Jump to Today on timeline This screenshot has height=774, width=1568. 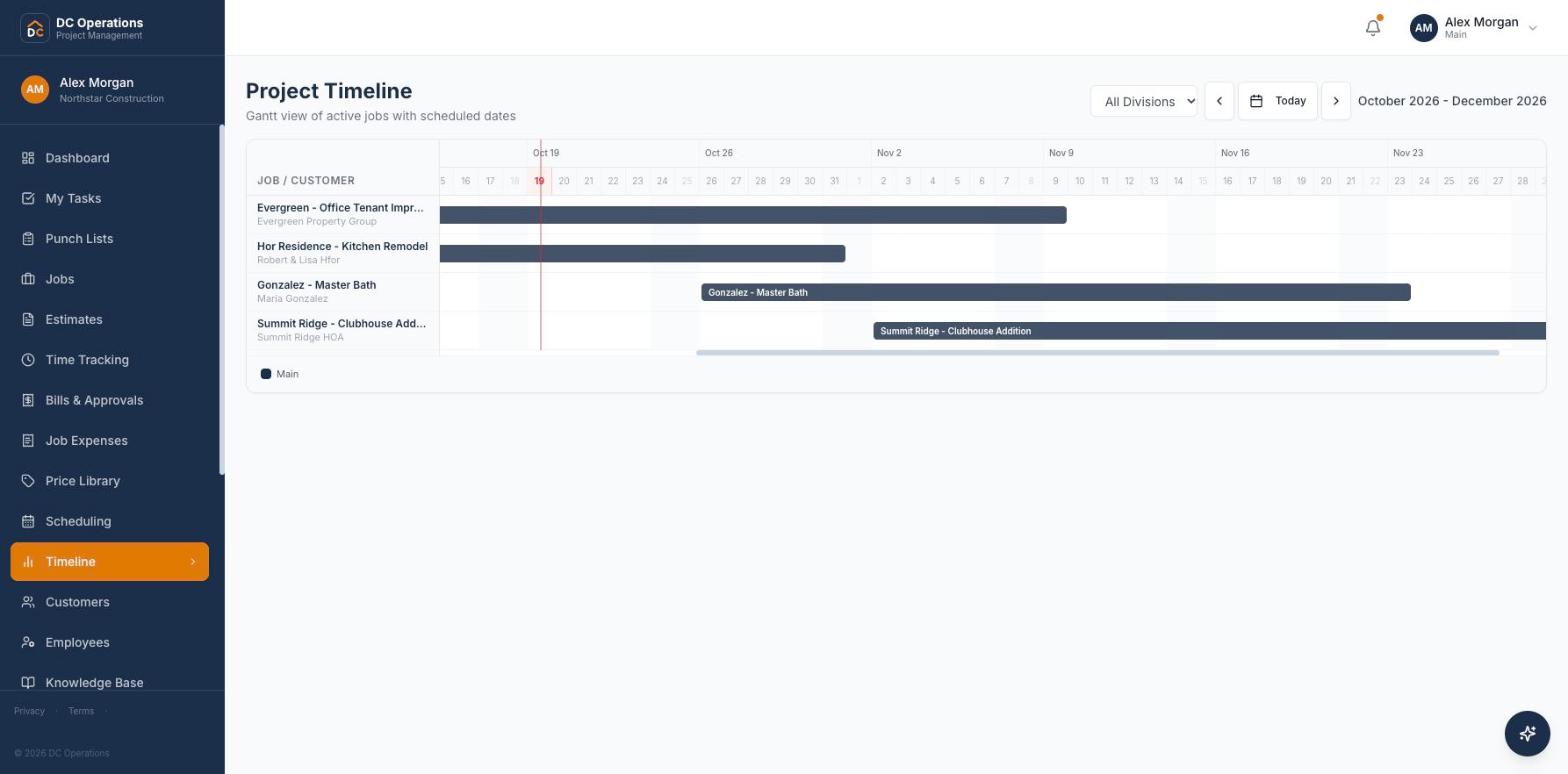tap(1278, 101)
